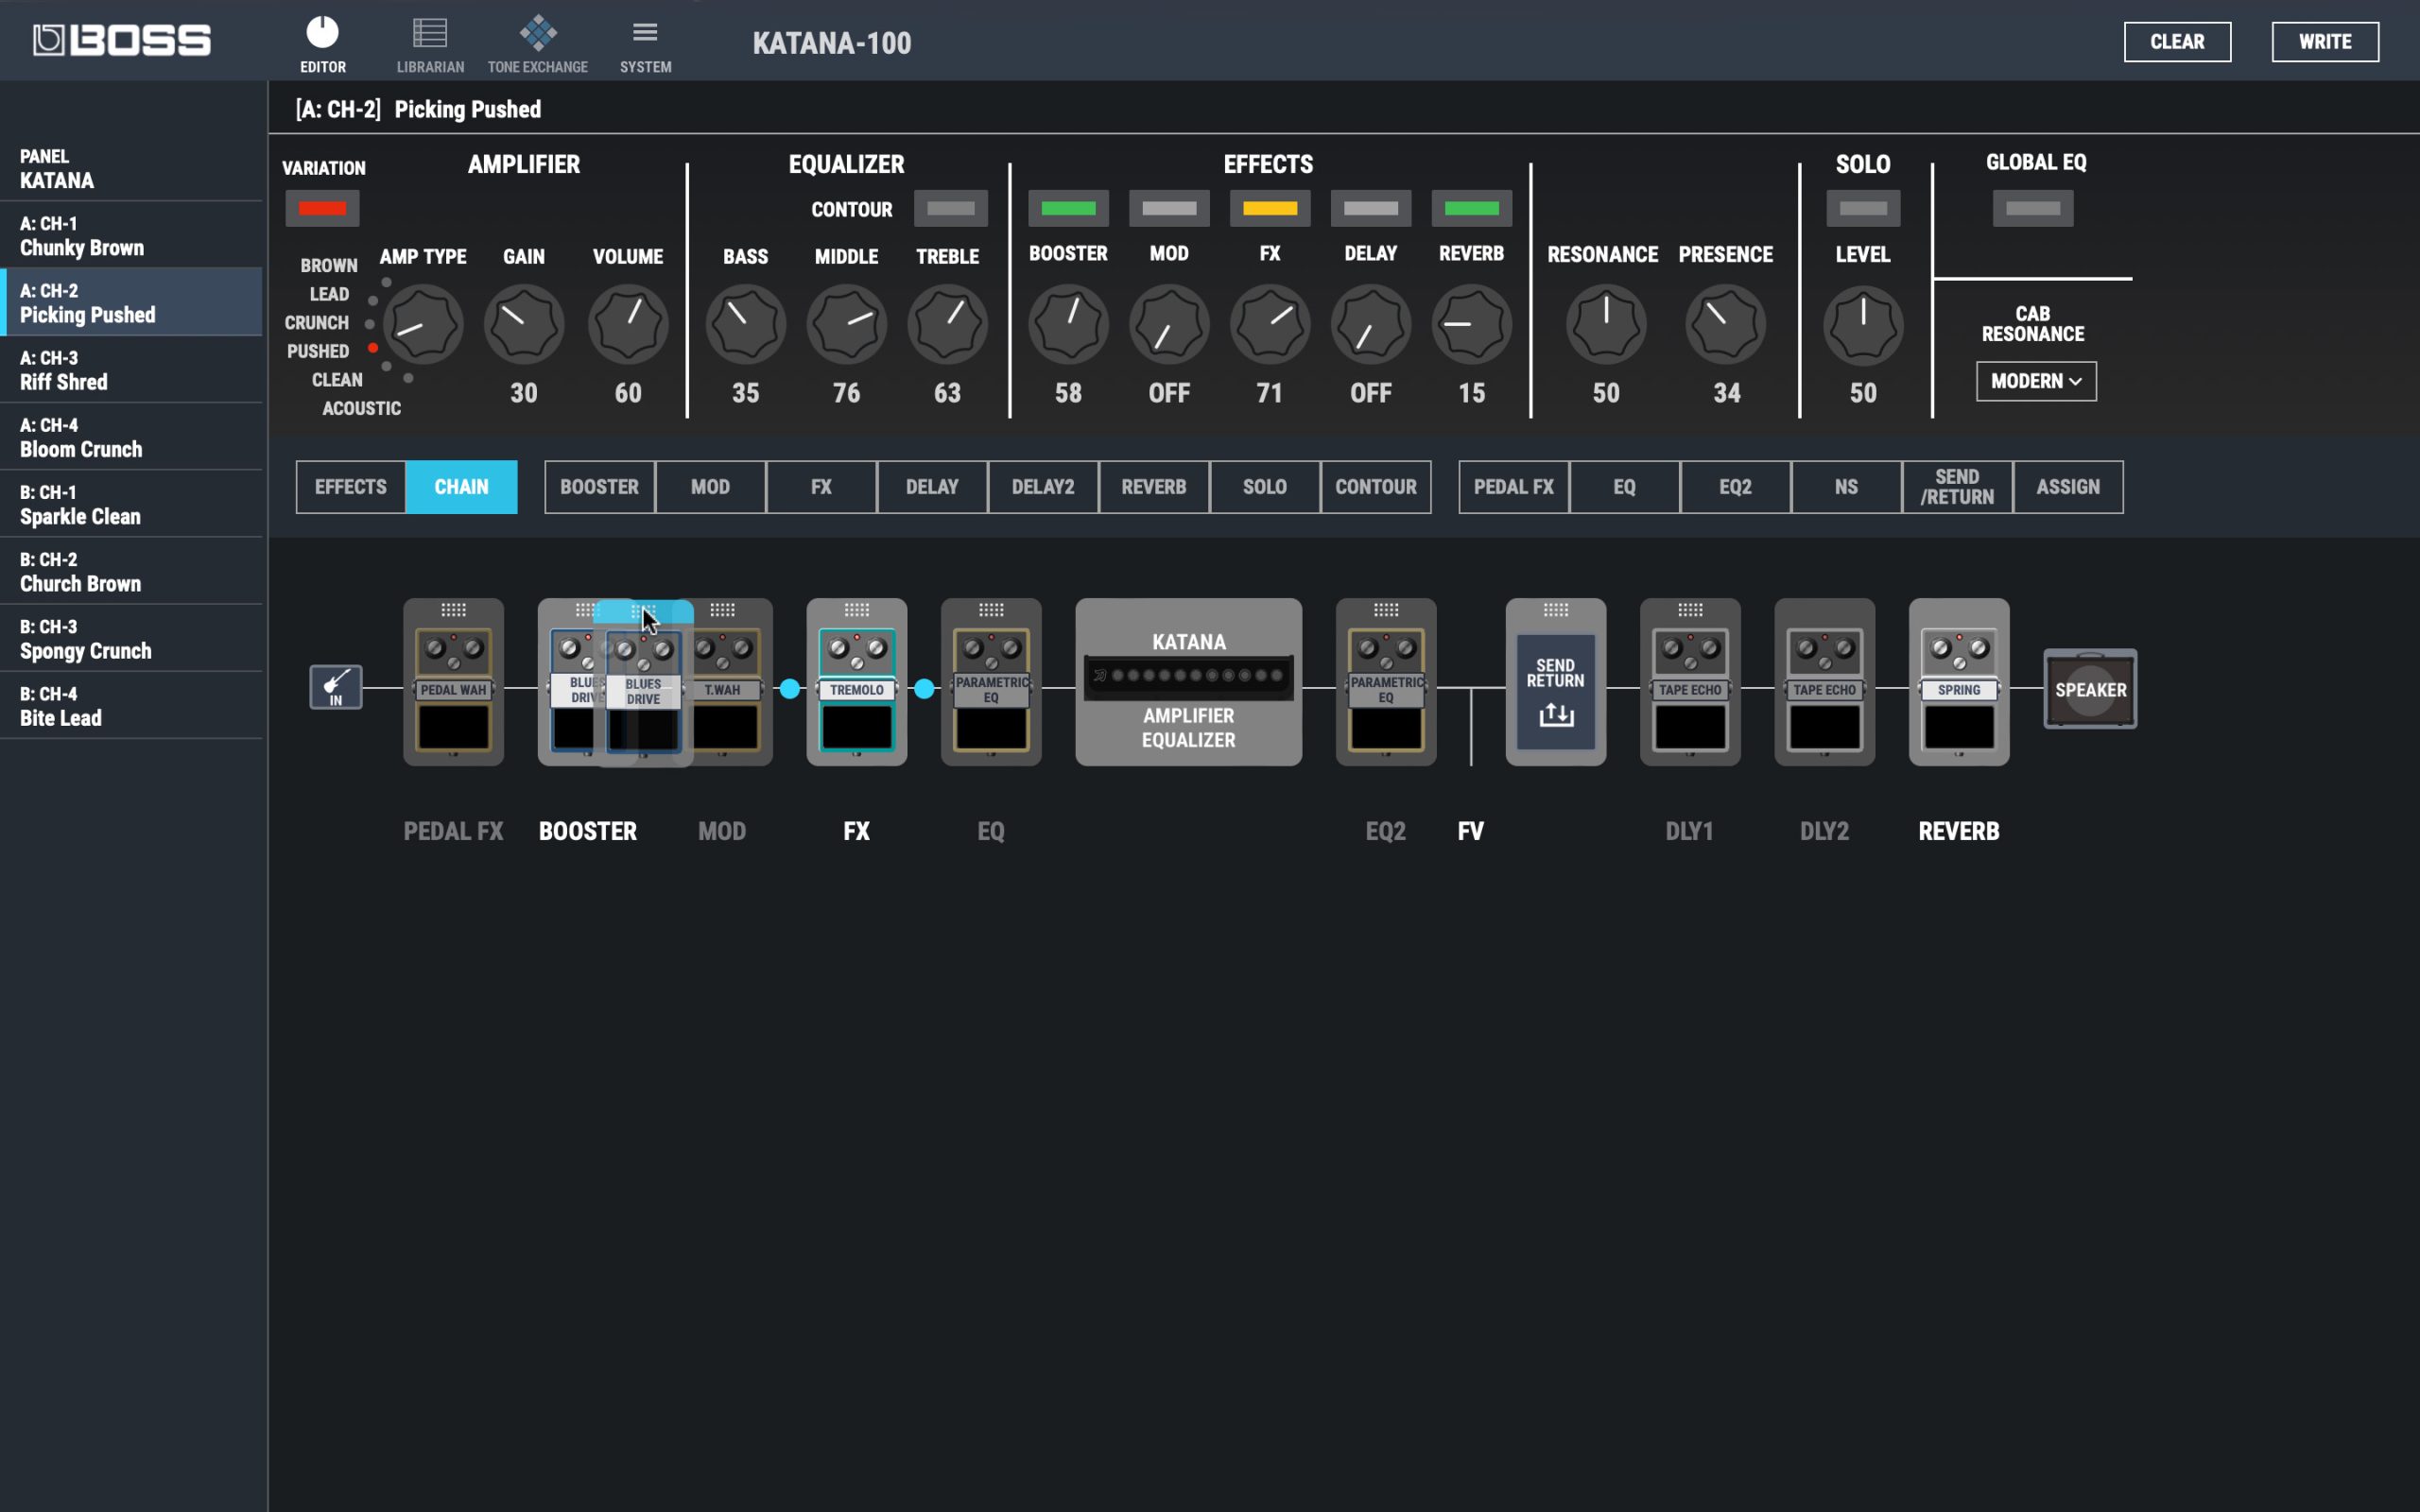Select the Panel Katana entry
2420x1512 pixels.
(x=131, y=168)
